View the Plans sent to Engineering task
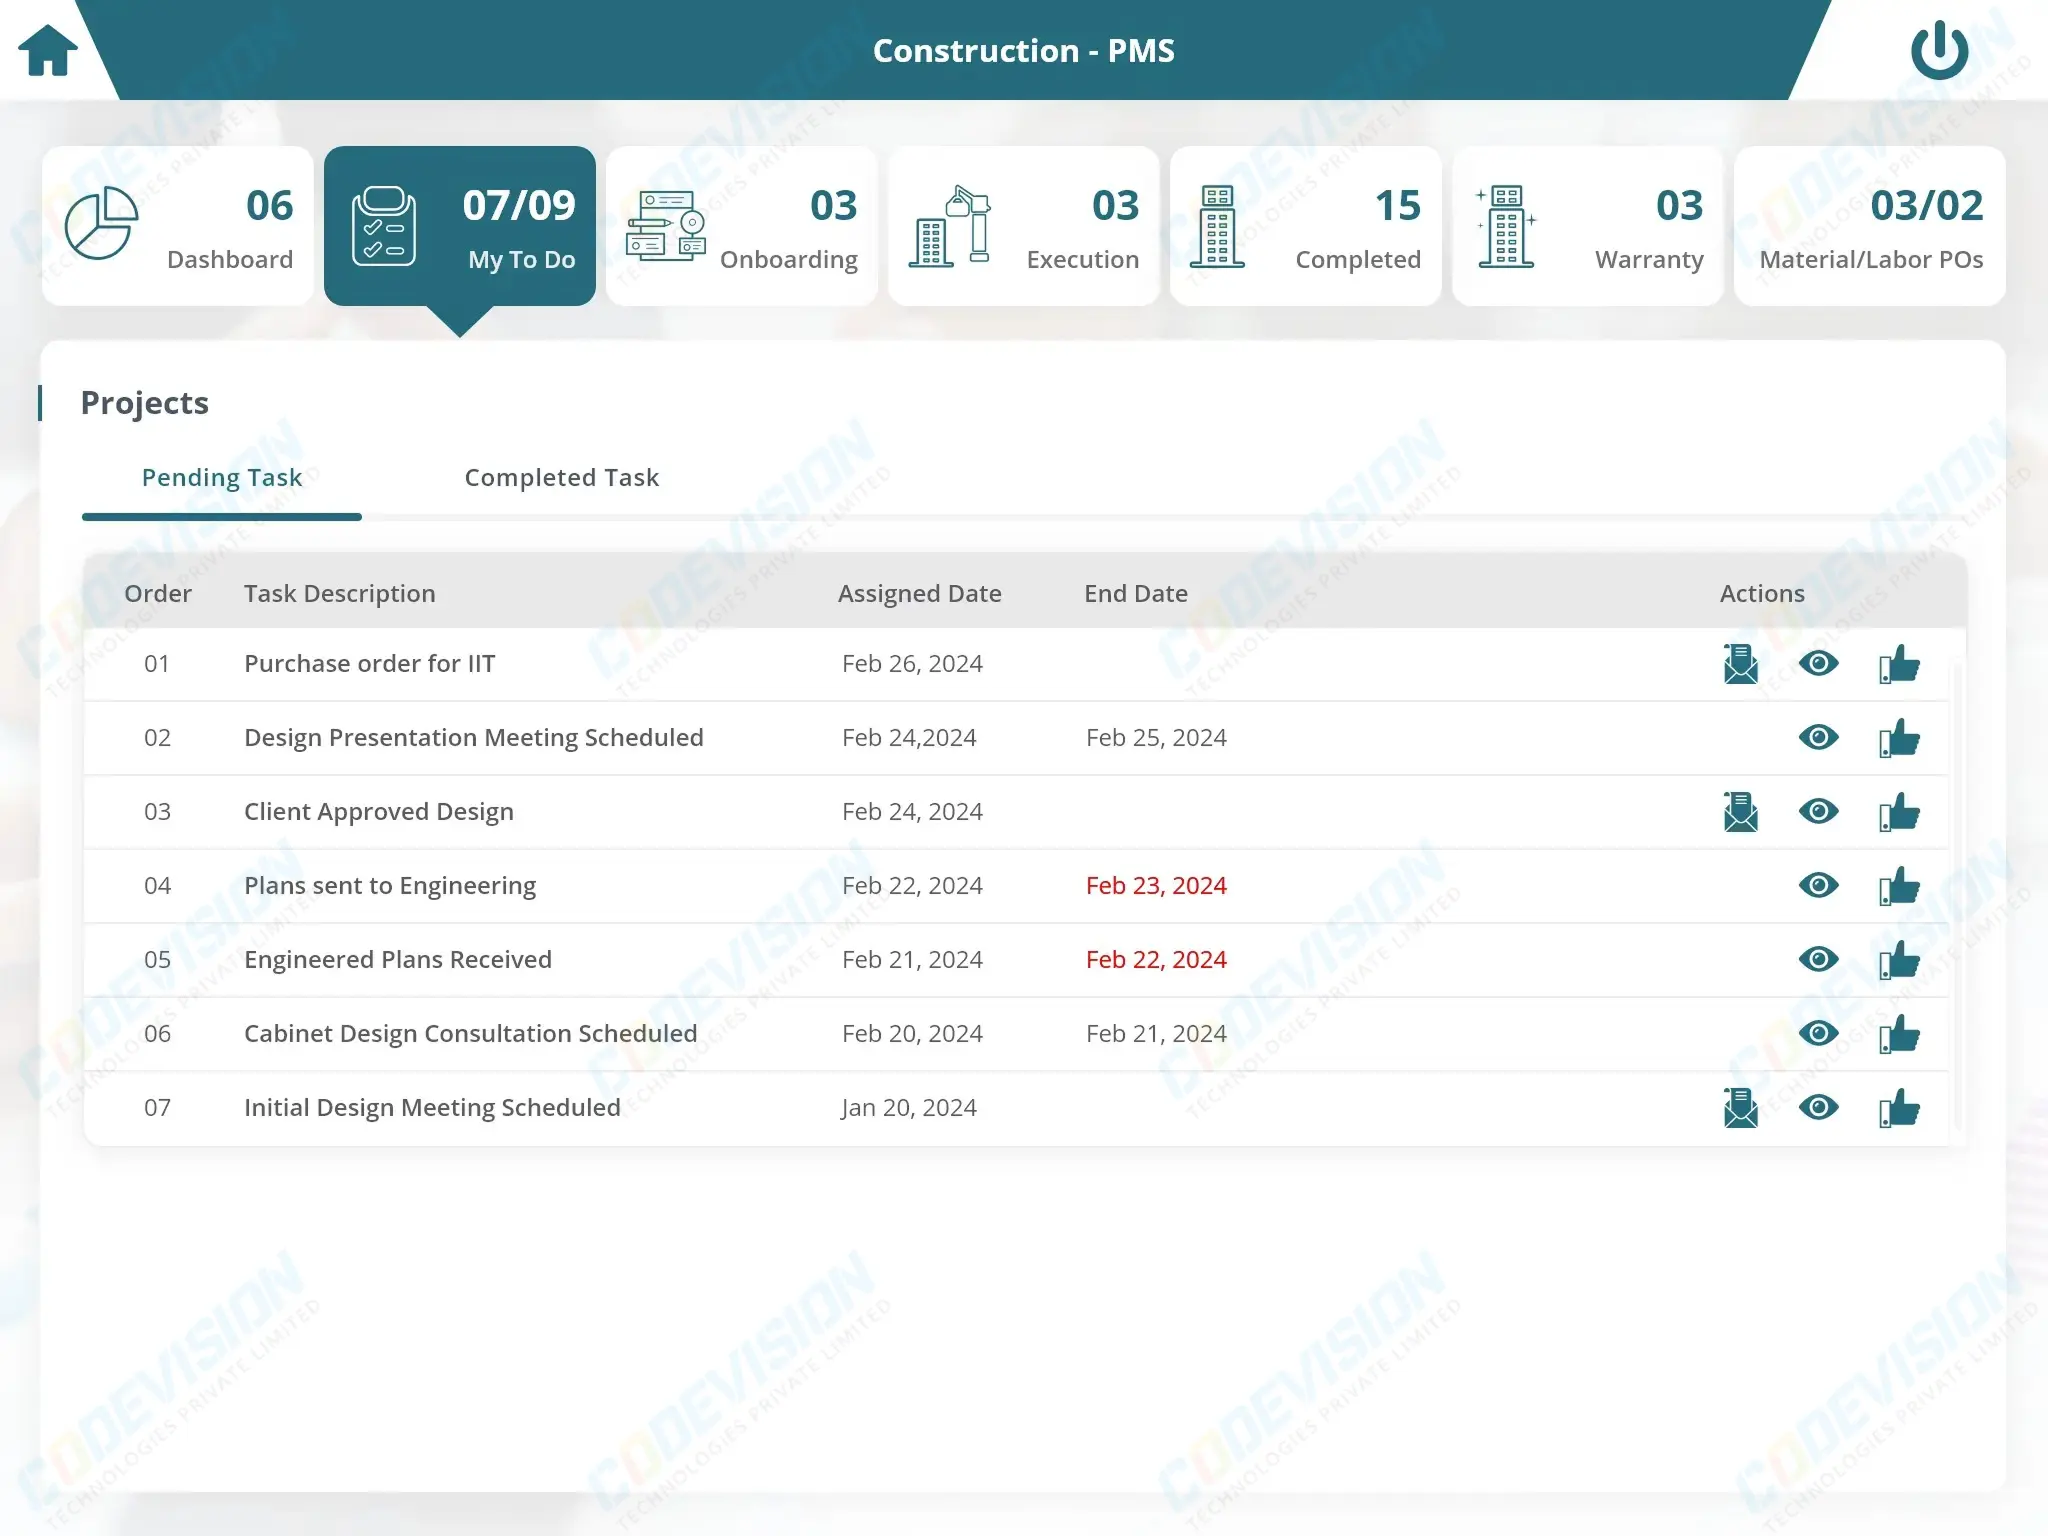2048x1536 pixels. (x=1818, y=885)
